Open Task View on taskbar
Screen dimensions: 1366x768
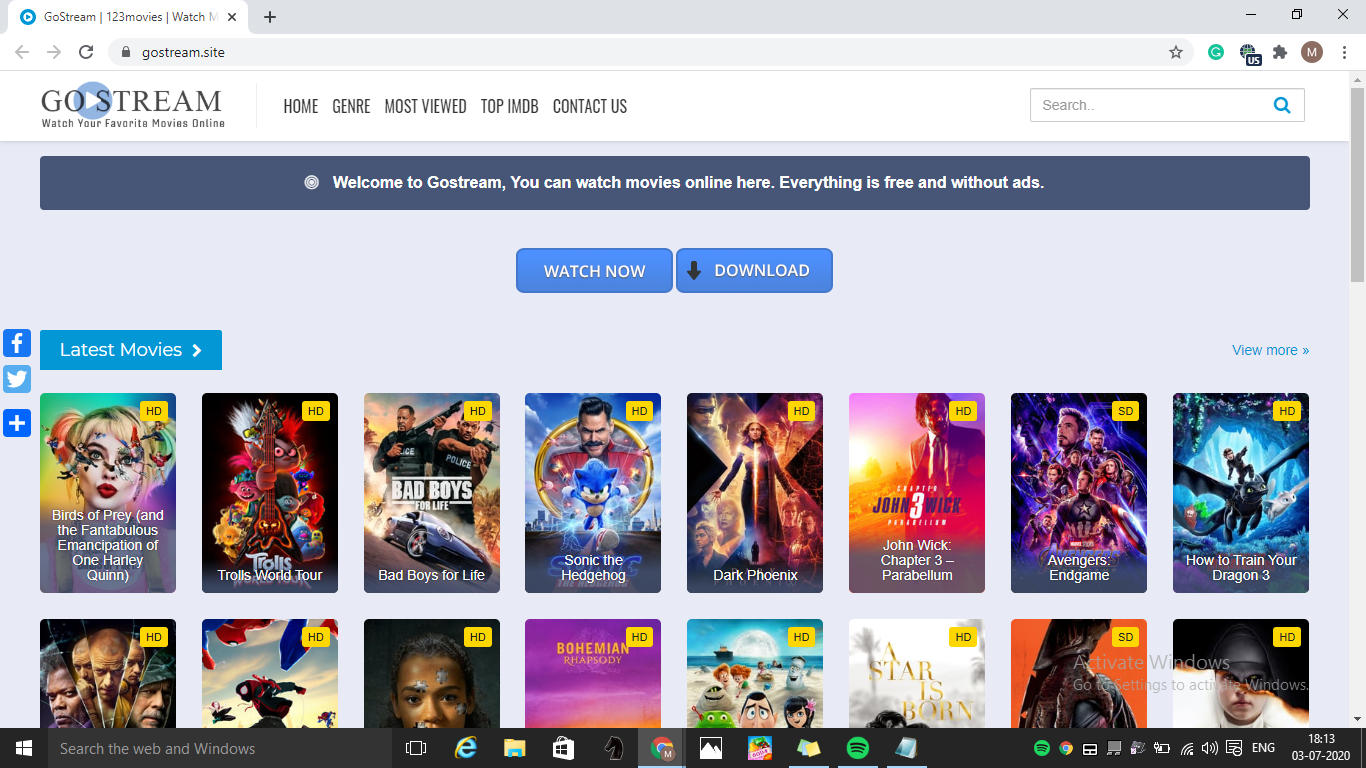416,748
